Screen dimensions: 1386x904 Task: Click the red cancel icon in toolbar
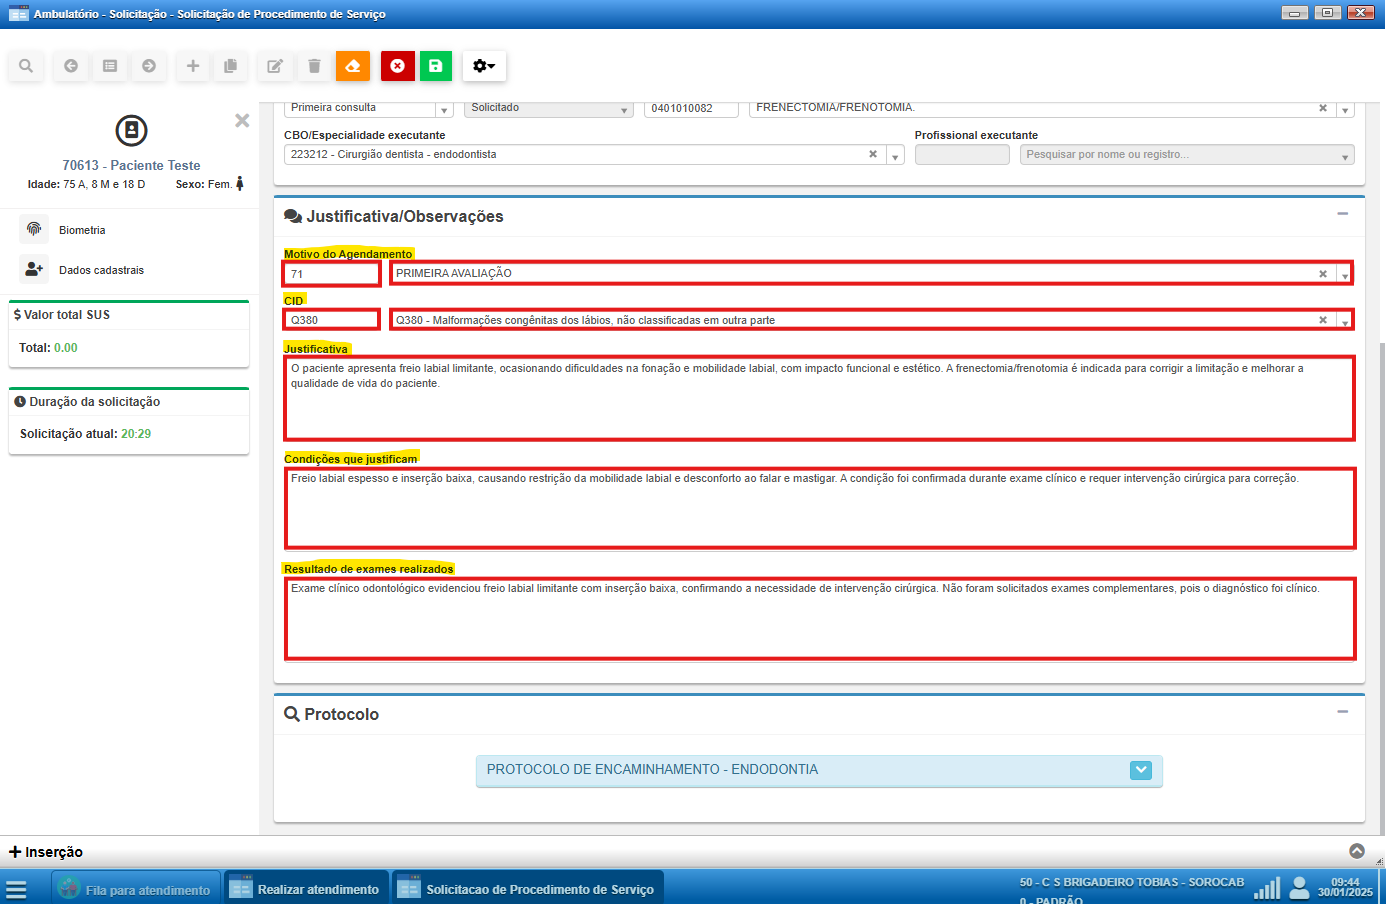click(x=398, y=66)
